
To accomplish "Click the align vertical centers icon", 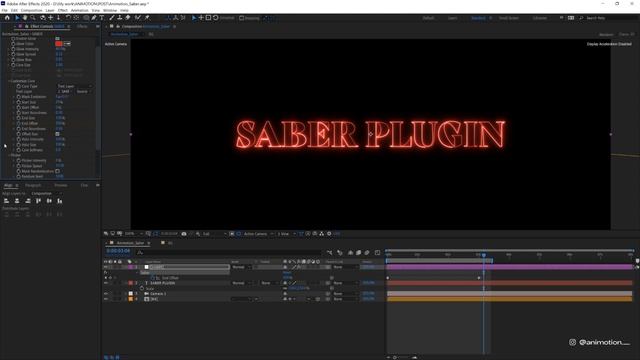I will click(49, 201).
